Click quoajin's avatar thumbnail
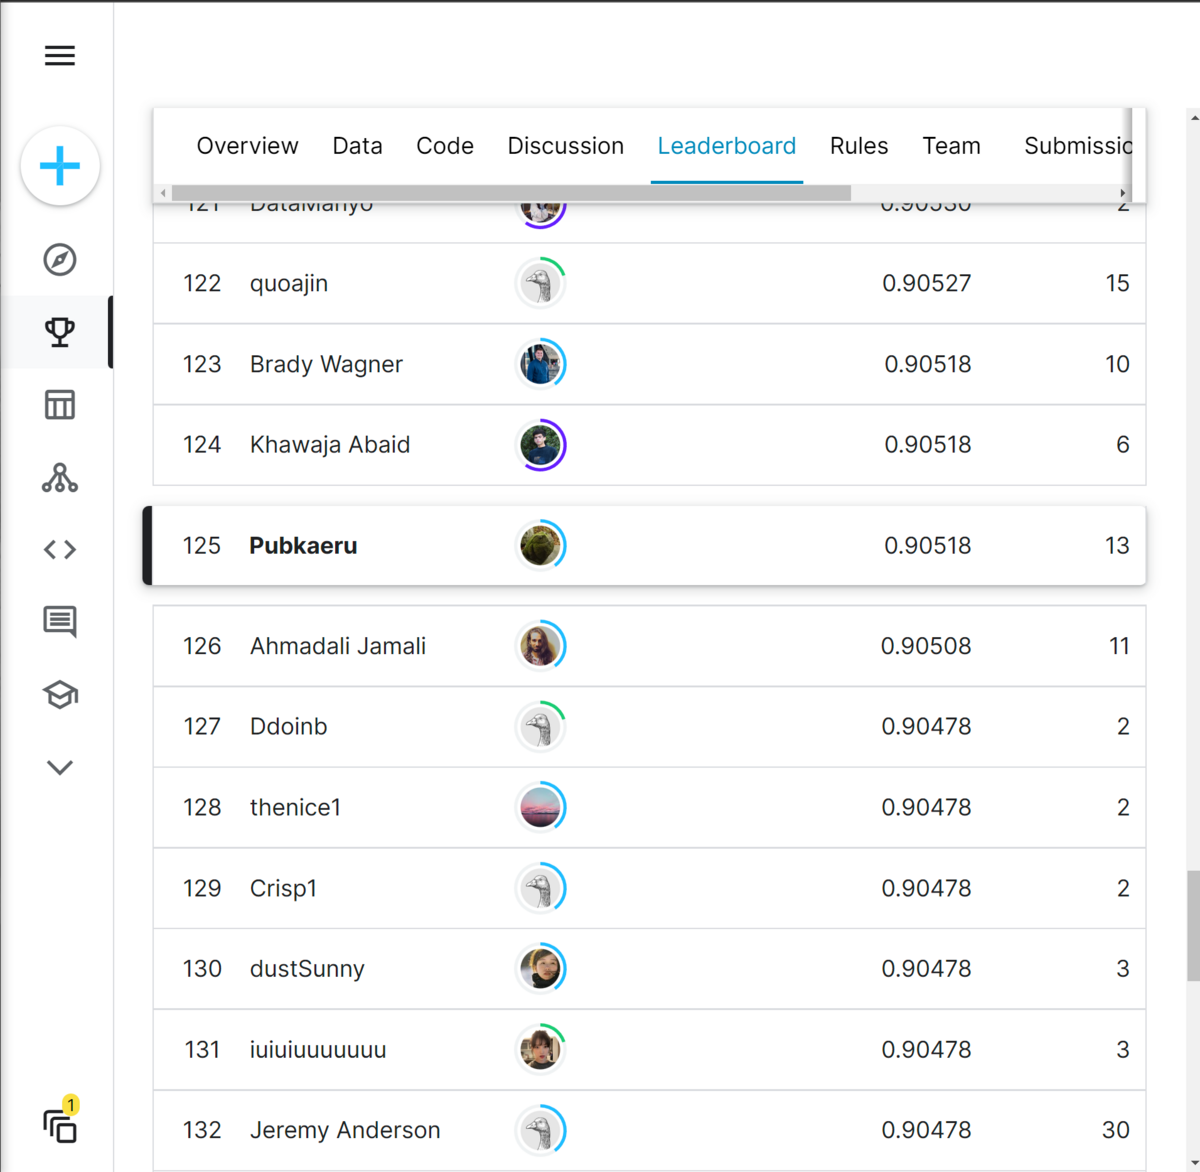The width and height of the screenshot is (1200, 1172). (x=540, y=283)
